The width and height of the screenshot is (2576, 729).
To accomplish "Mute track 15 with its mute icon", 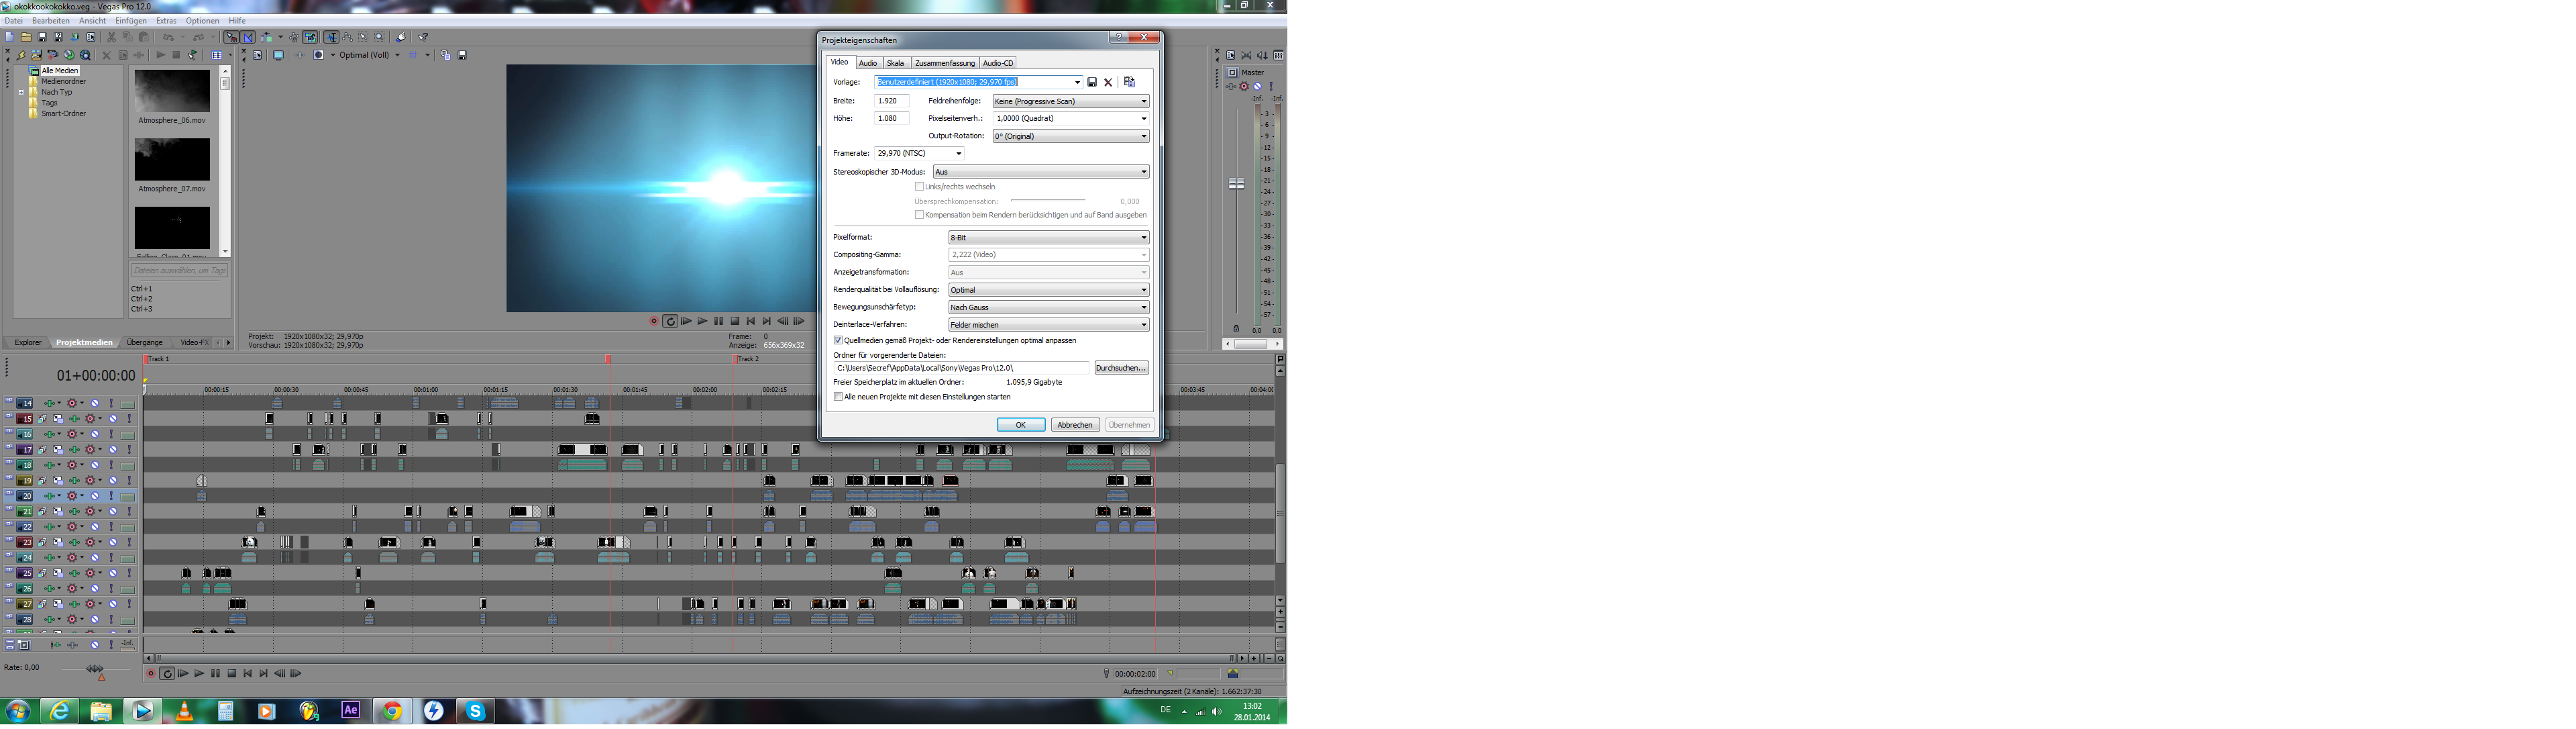I will click(113, 419).
